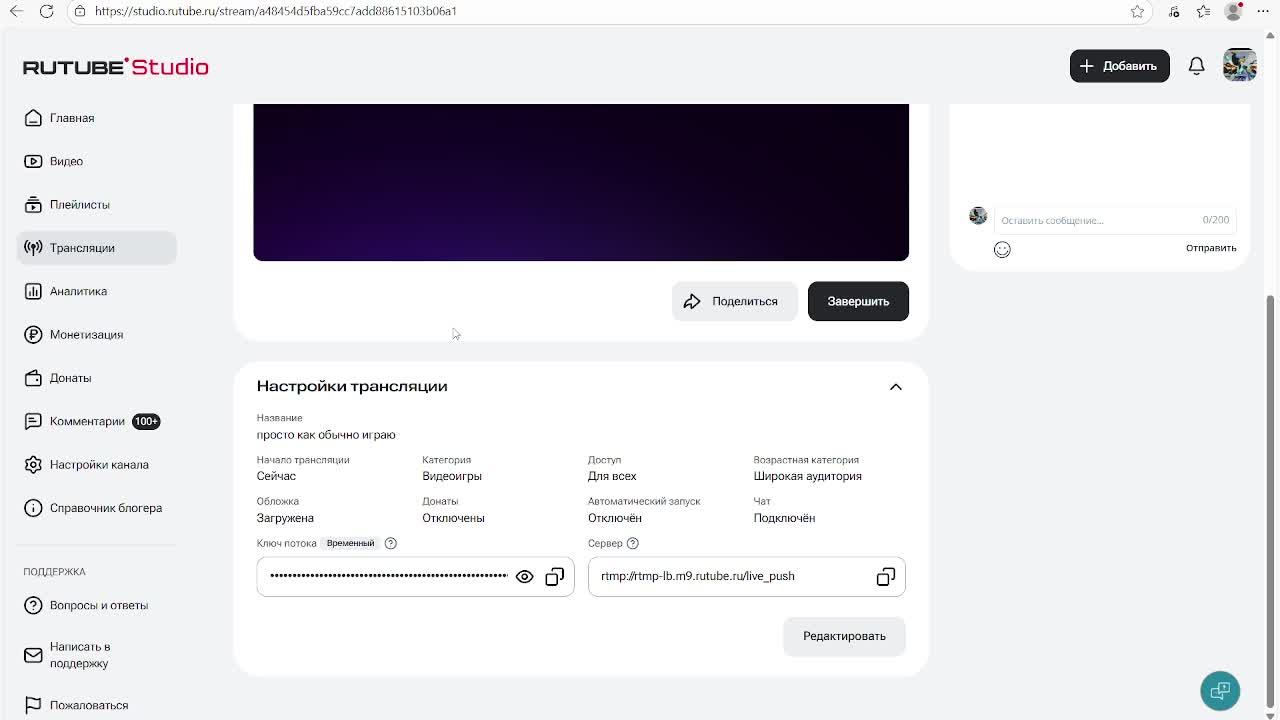
Task: Reveal the hidden stream key
Action: (x=524, y=577)
